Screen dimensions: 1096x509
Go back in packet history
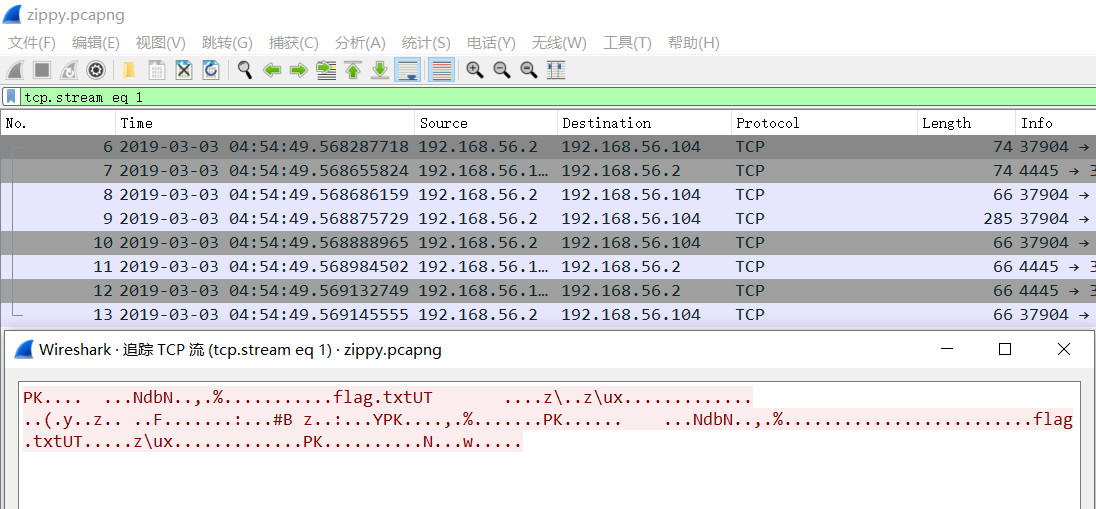pyautogui.click(x=272, y=70)
